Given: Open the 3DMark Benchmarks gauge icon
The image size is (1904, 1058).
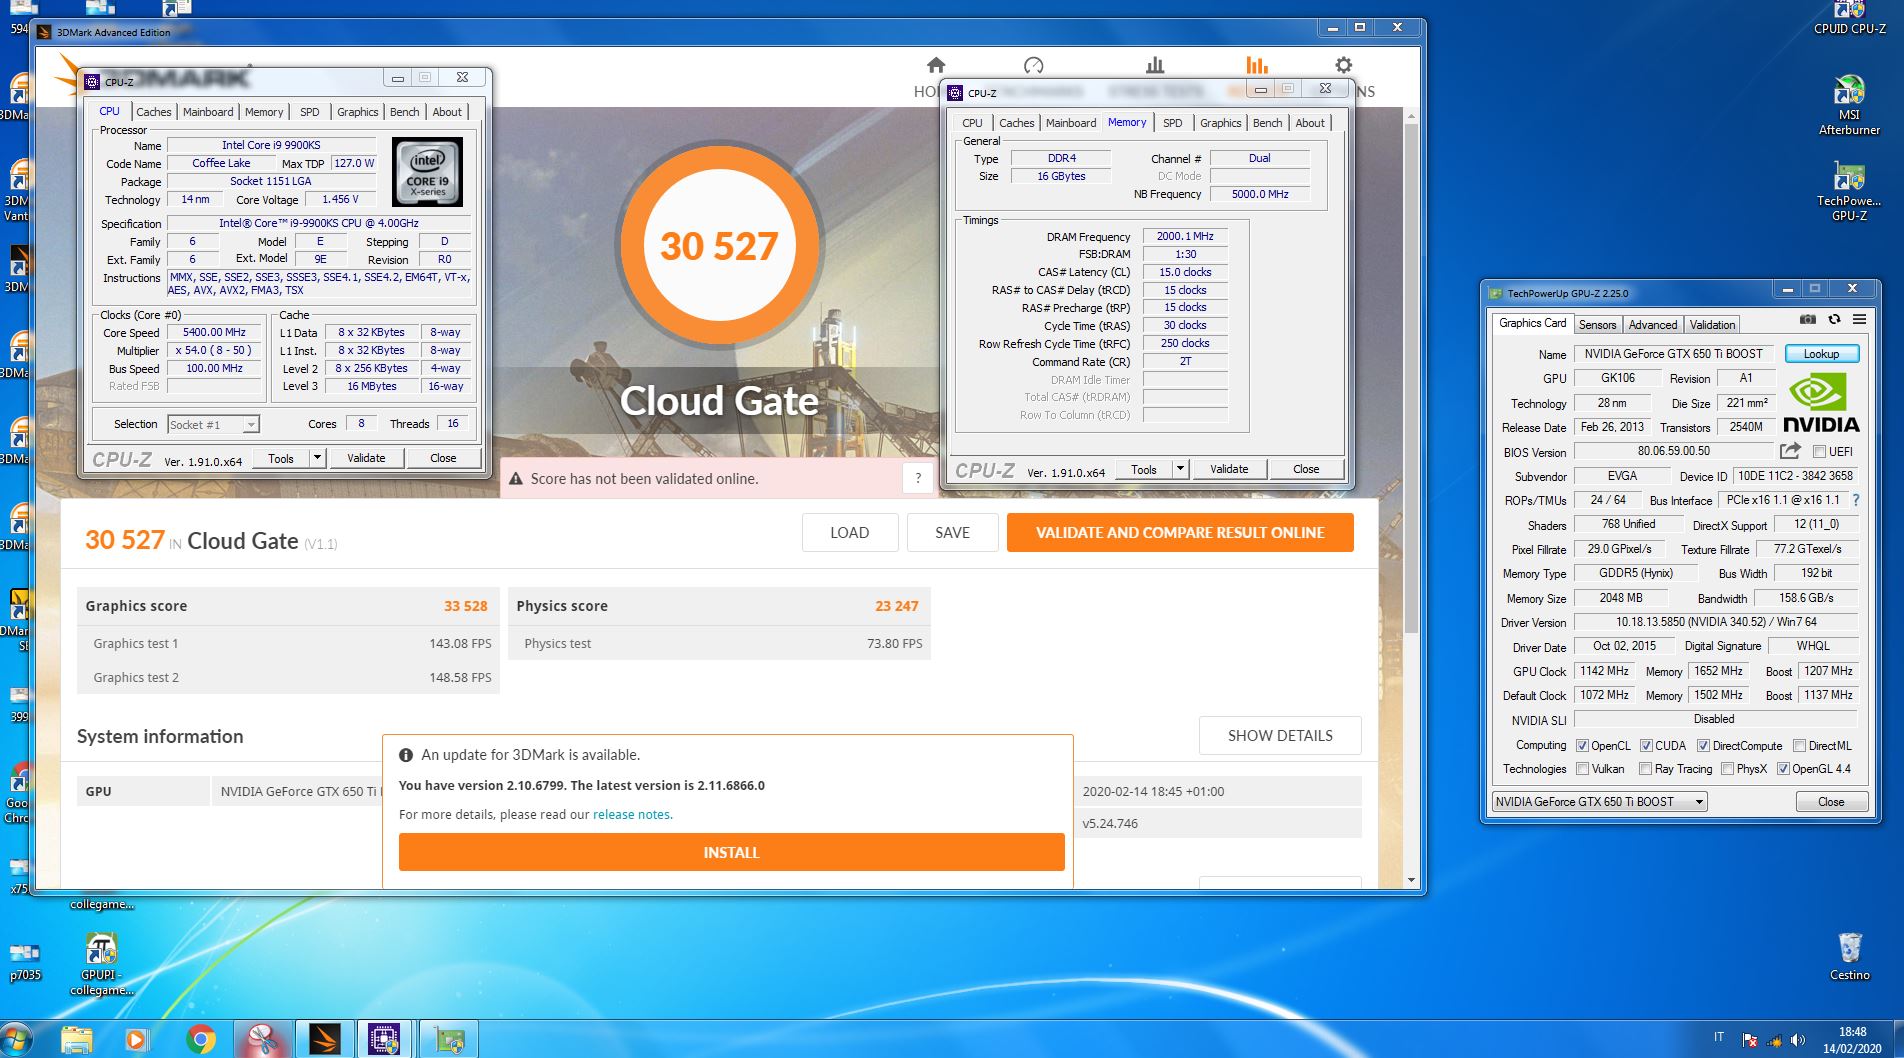Looking at the screenshot, I should pos(1034,66).
